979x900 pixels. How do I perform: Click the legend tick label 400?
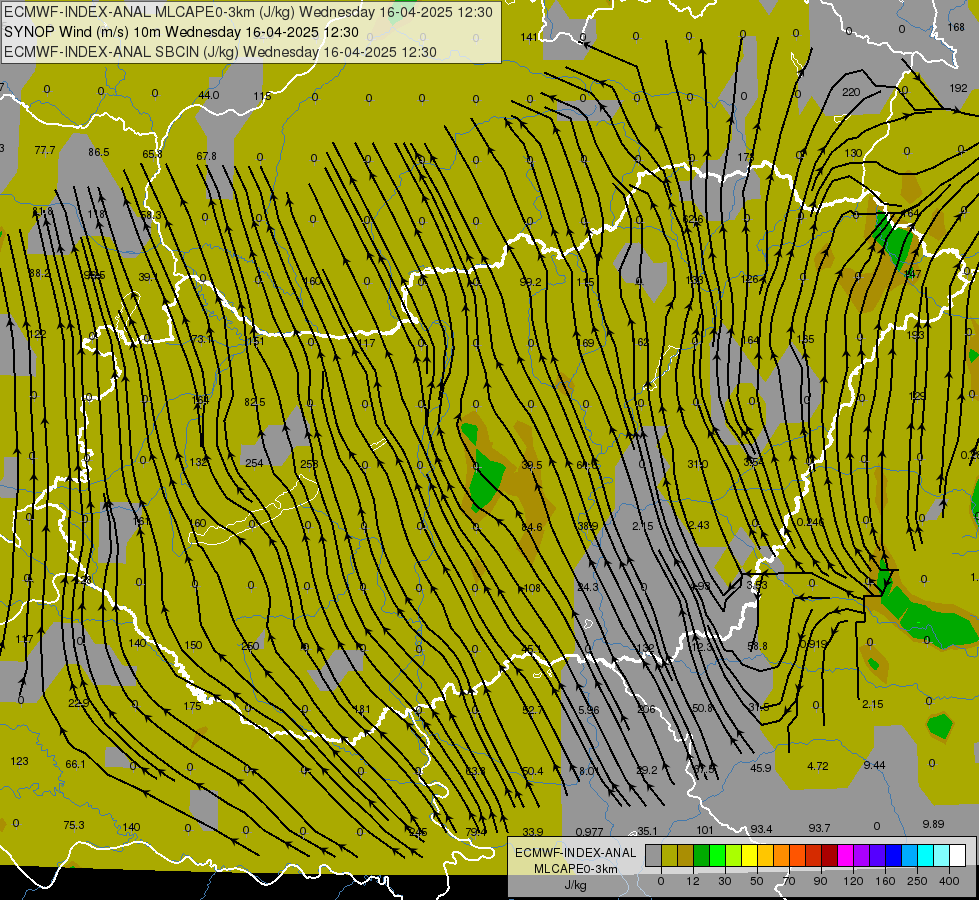click(x=949, y=881)
